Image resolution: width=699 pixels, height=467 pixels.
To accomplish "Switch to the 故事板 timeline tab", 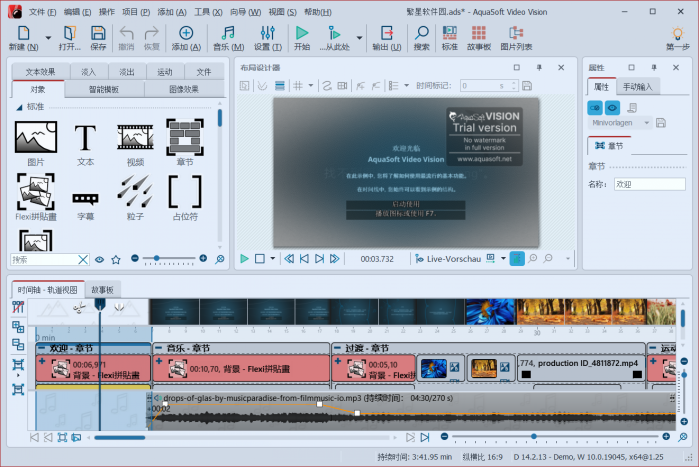I will [x=103, y=290].
